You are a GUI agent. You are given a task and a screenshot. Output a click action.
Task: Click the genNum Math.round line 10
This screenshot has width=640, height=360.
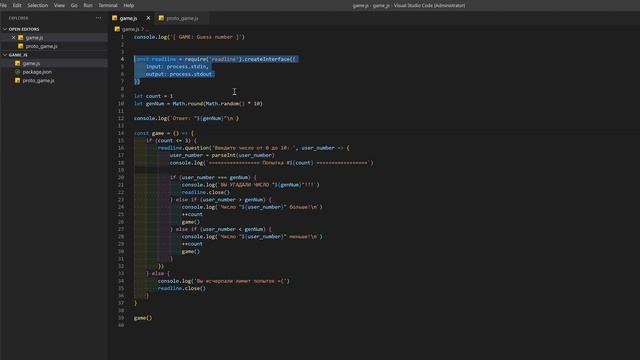click(198, 104)
